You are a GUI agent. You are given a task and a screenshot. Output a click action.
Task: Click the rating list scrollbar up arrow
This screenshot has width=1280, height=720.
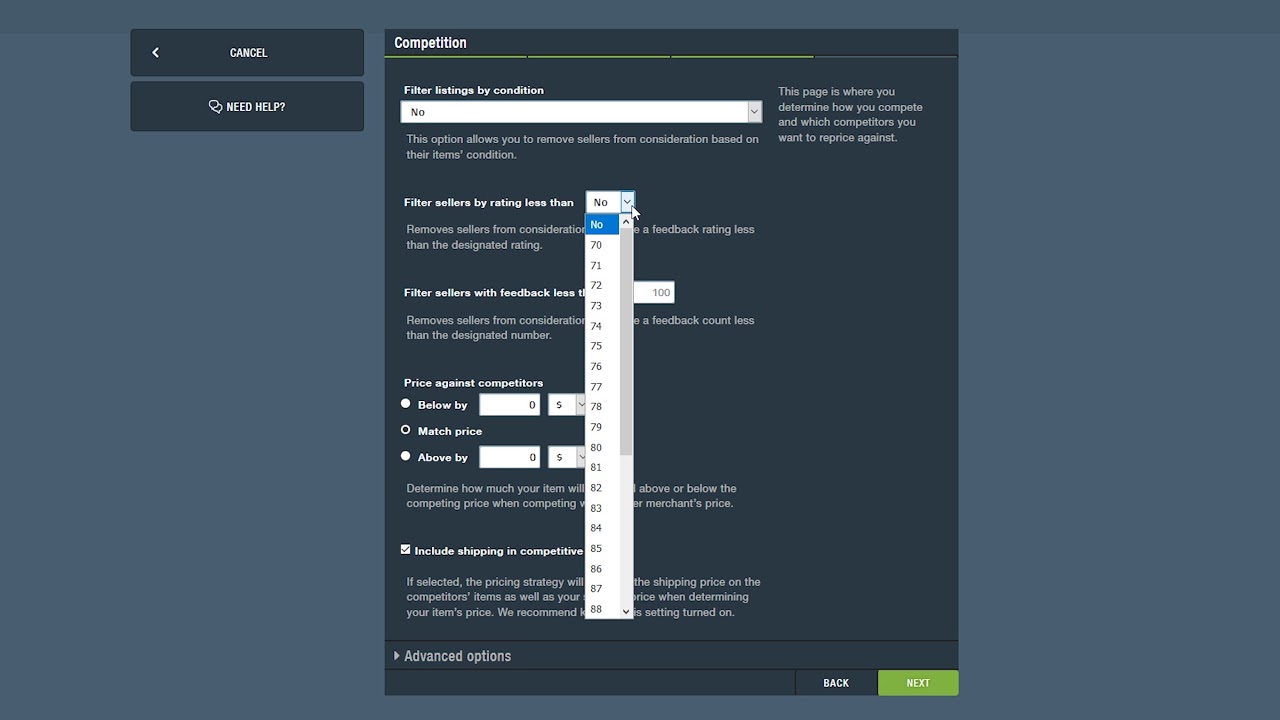click(626, 220)
